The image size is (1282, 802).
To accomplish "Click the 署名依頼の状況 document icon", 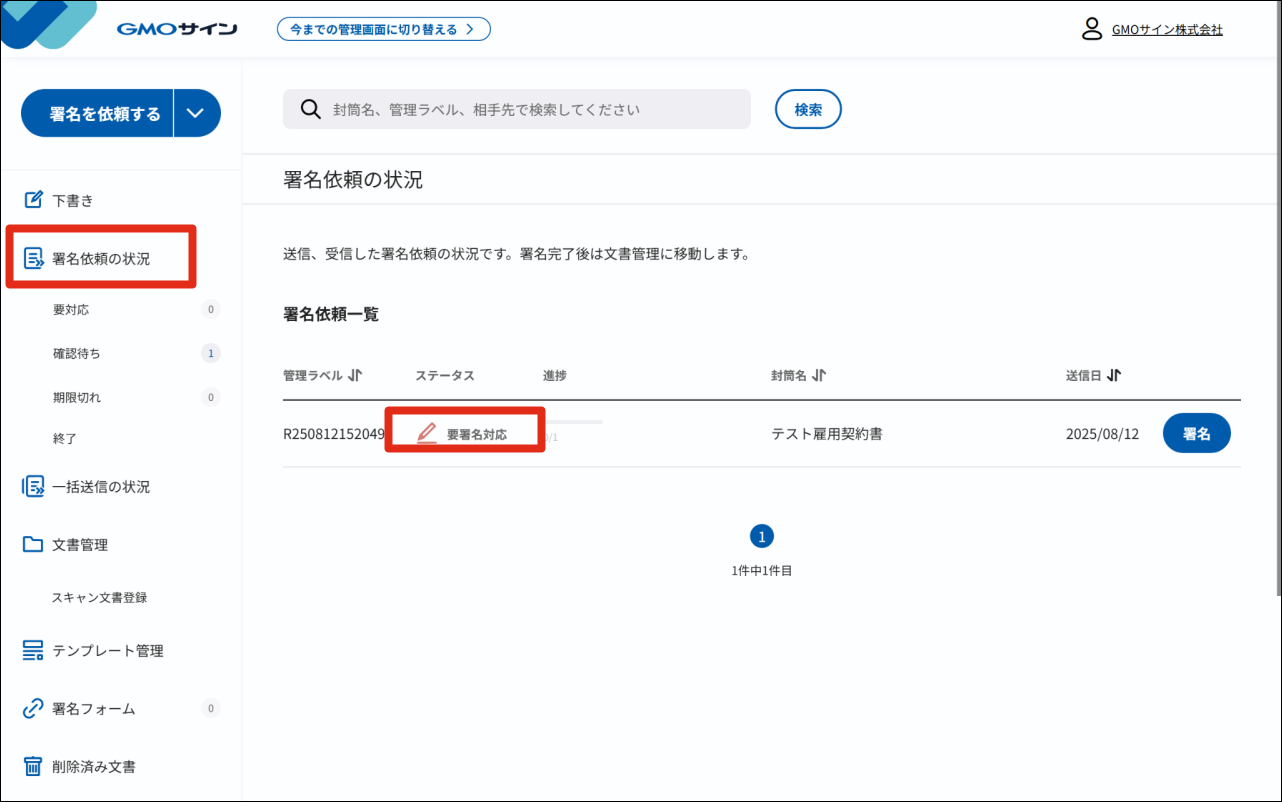I will pyautogui.click(x=34, y=259).
